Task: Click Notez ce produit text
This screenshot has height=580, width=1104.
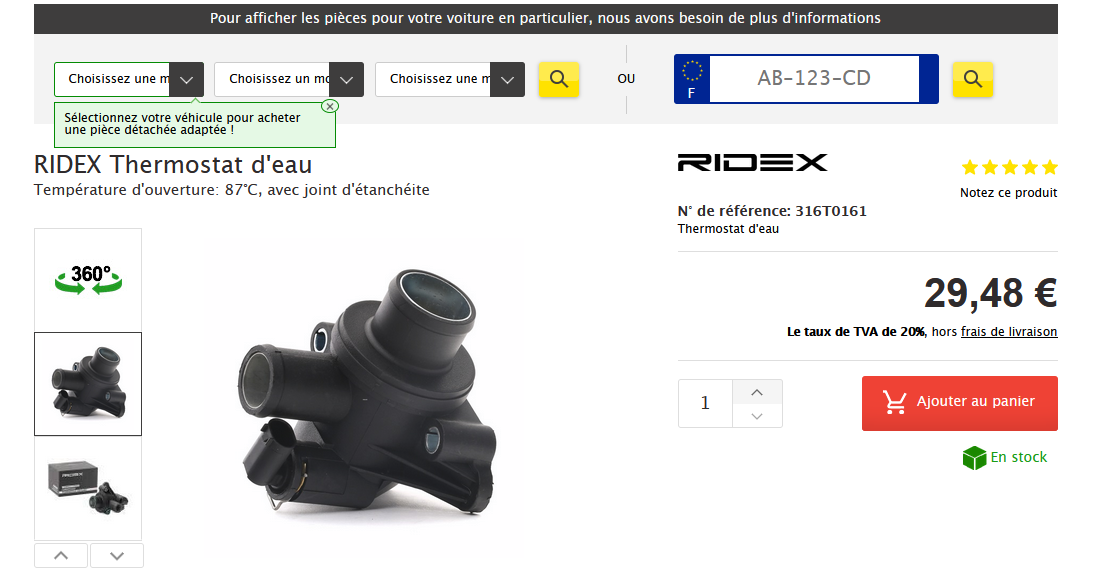Action: pyautogui.click(x=1008, y=193)
